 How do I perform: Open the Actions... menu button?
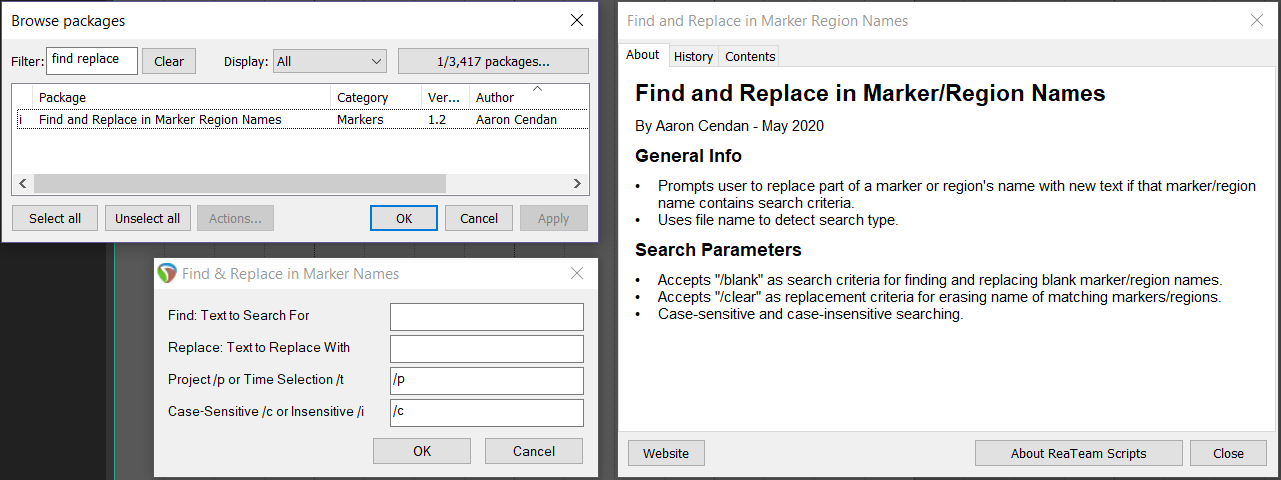[x=236, y=218]
